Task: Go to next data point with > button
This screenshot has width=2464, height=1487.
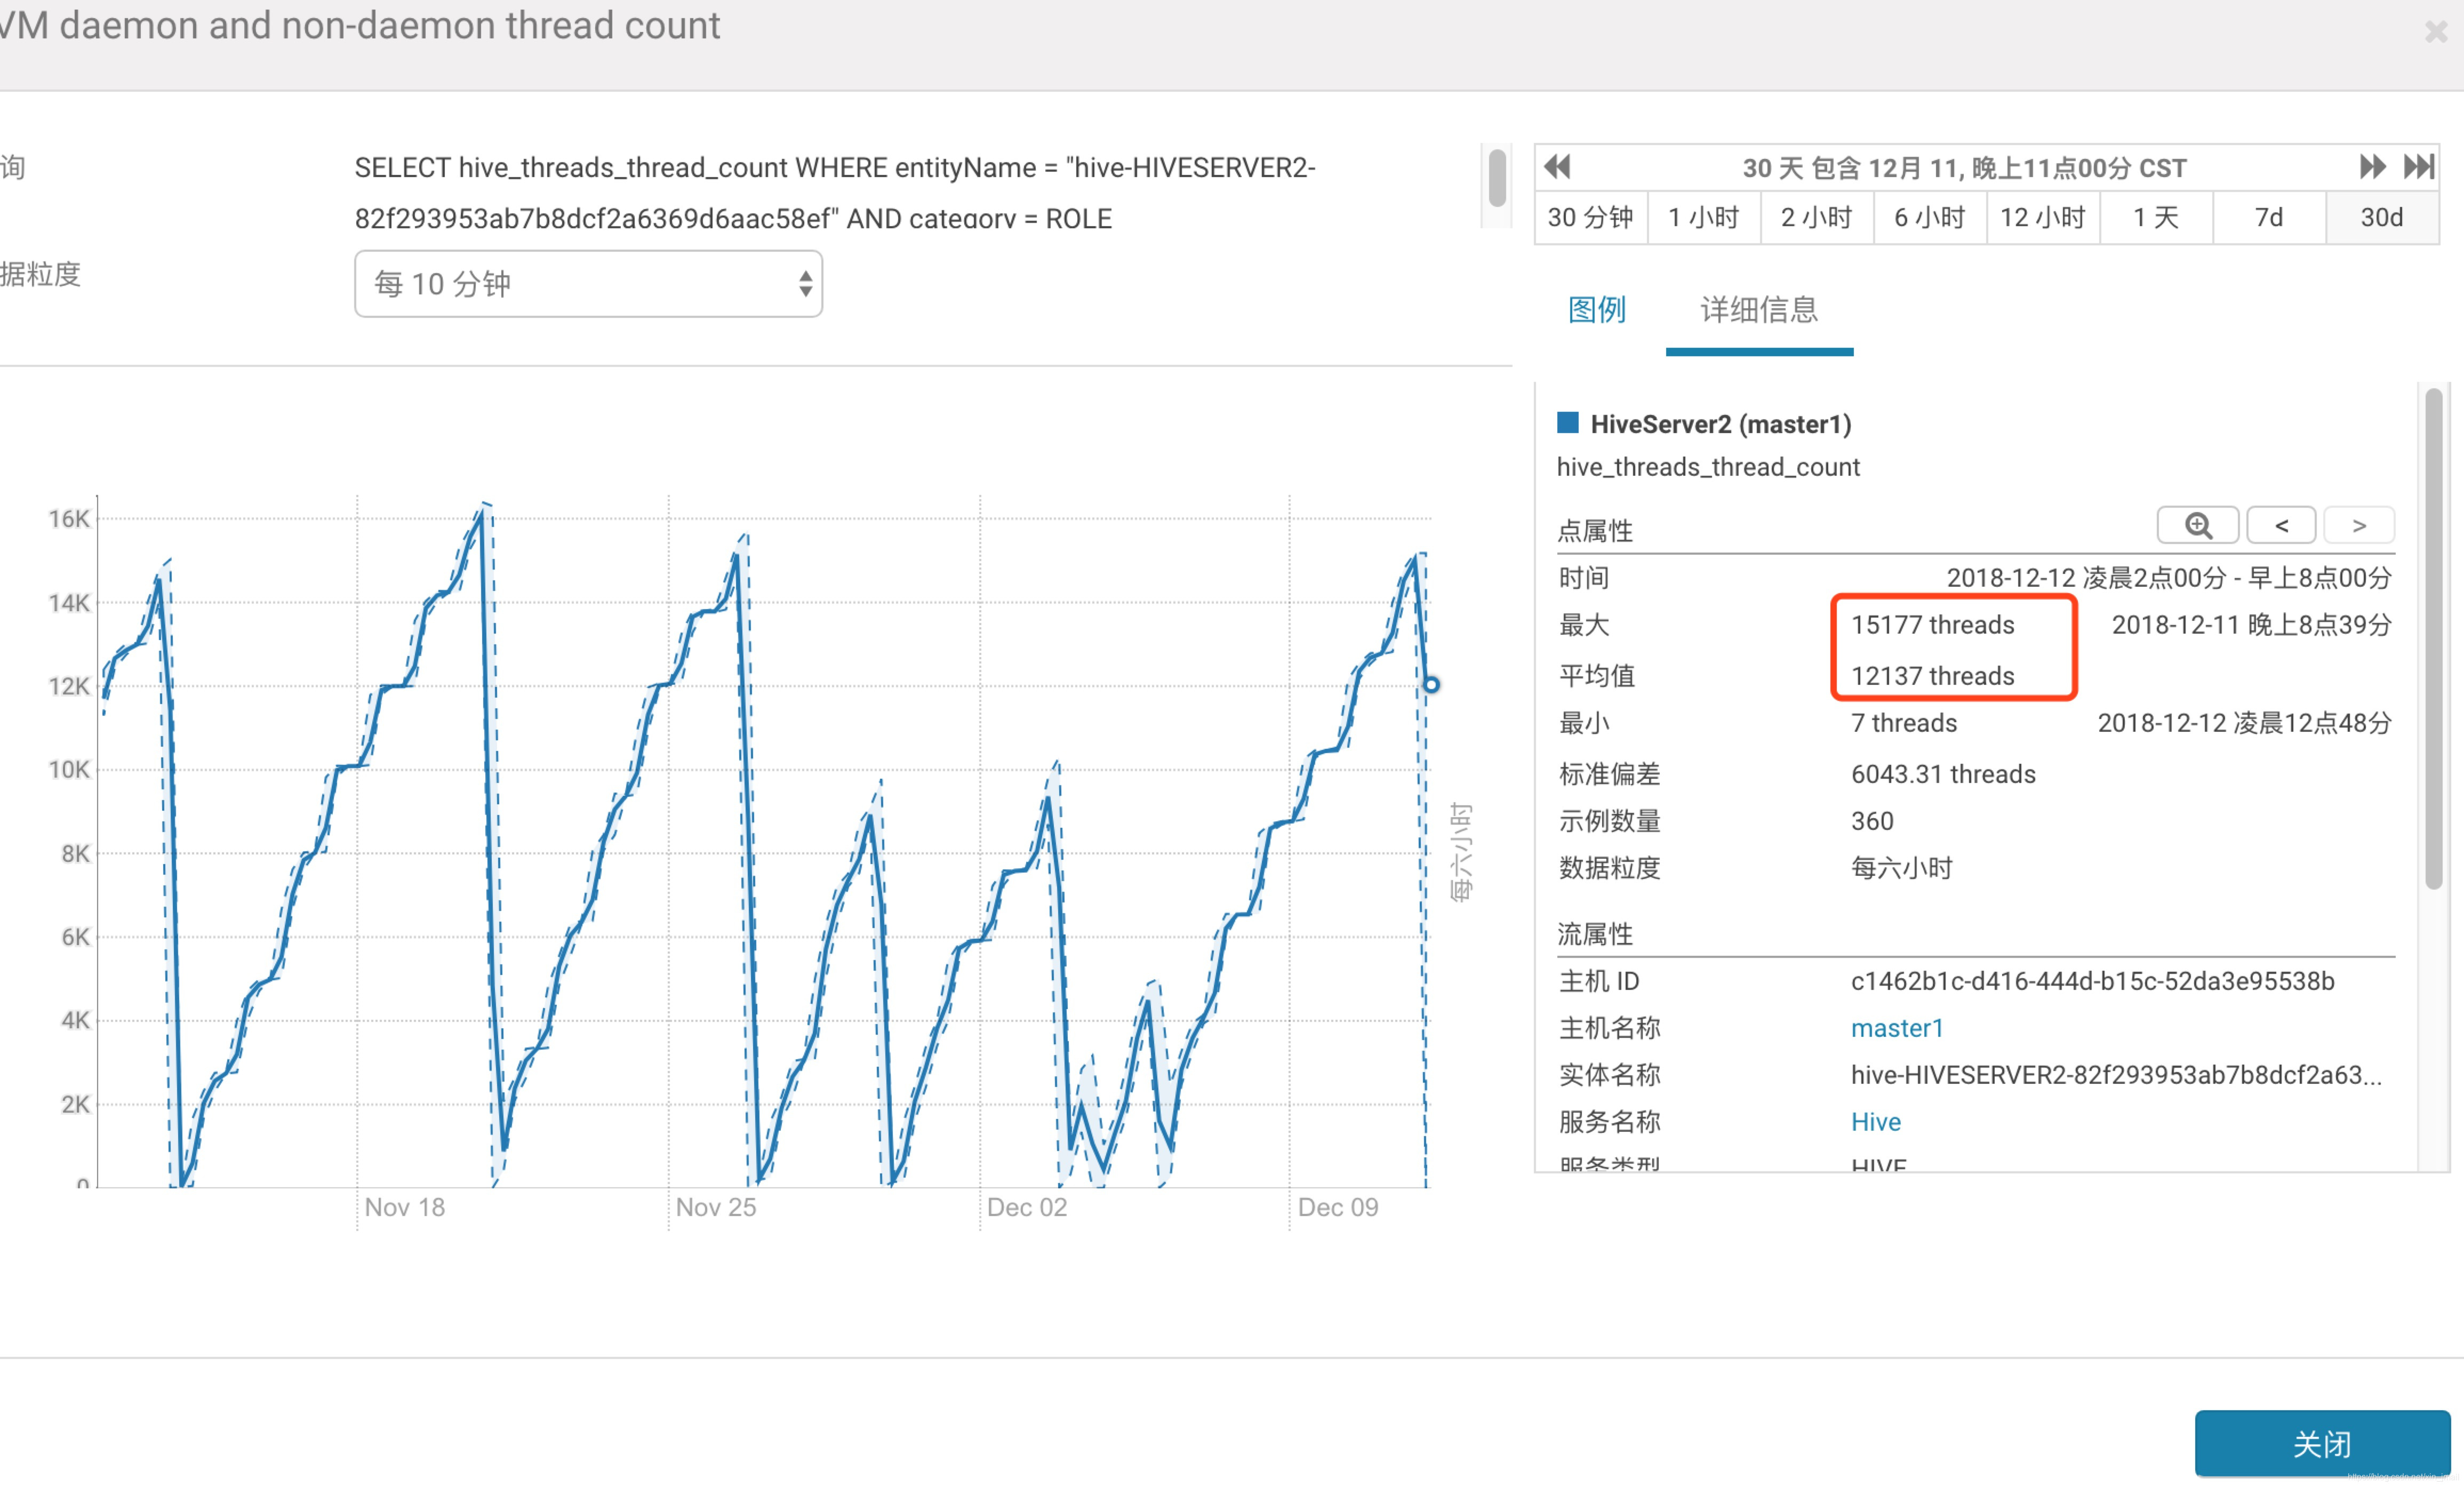Action: (x=2359, y=525)
